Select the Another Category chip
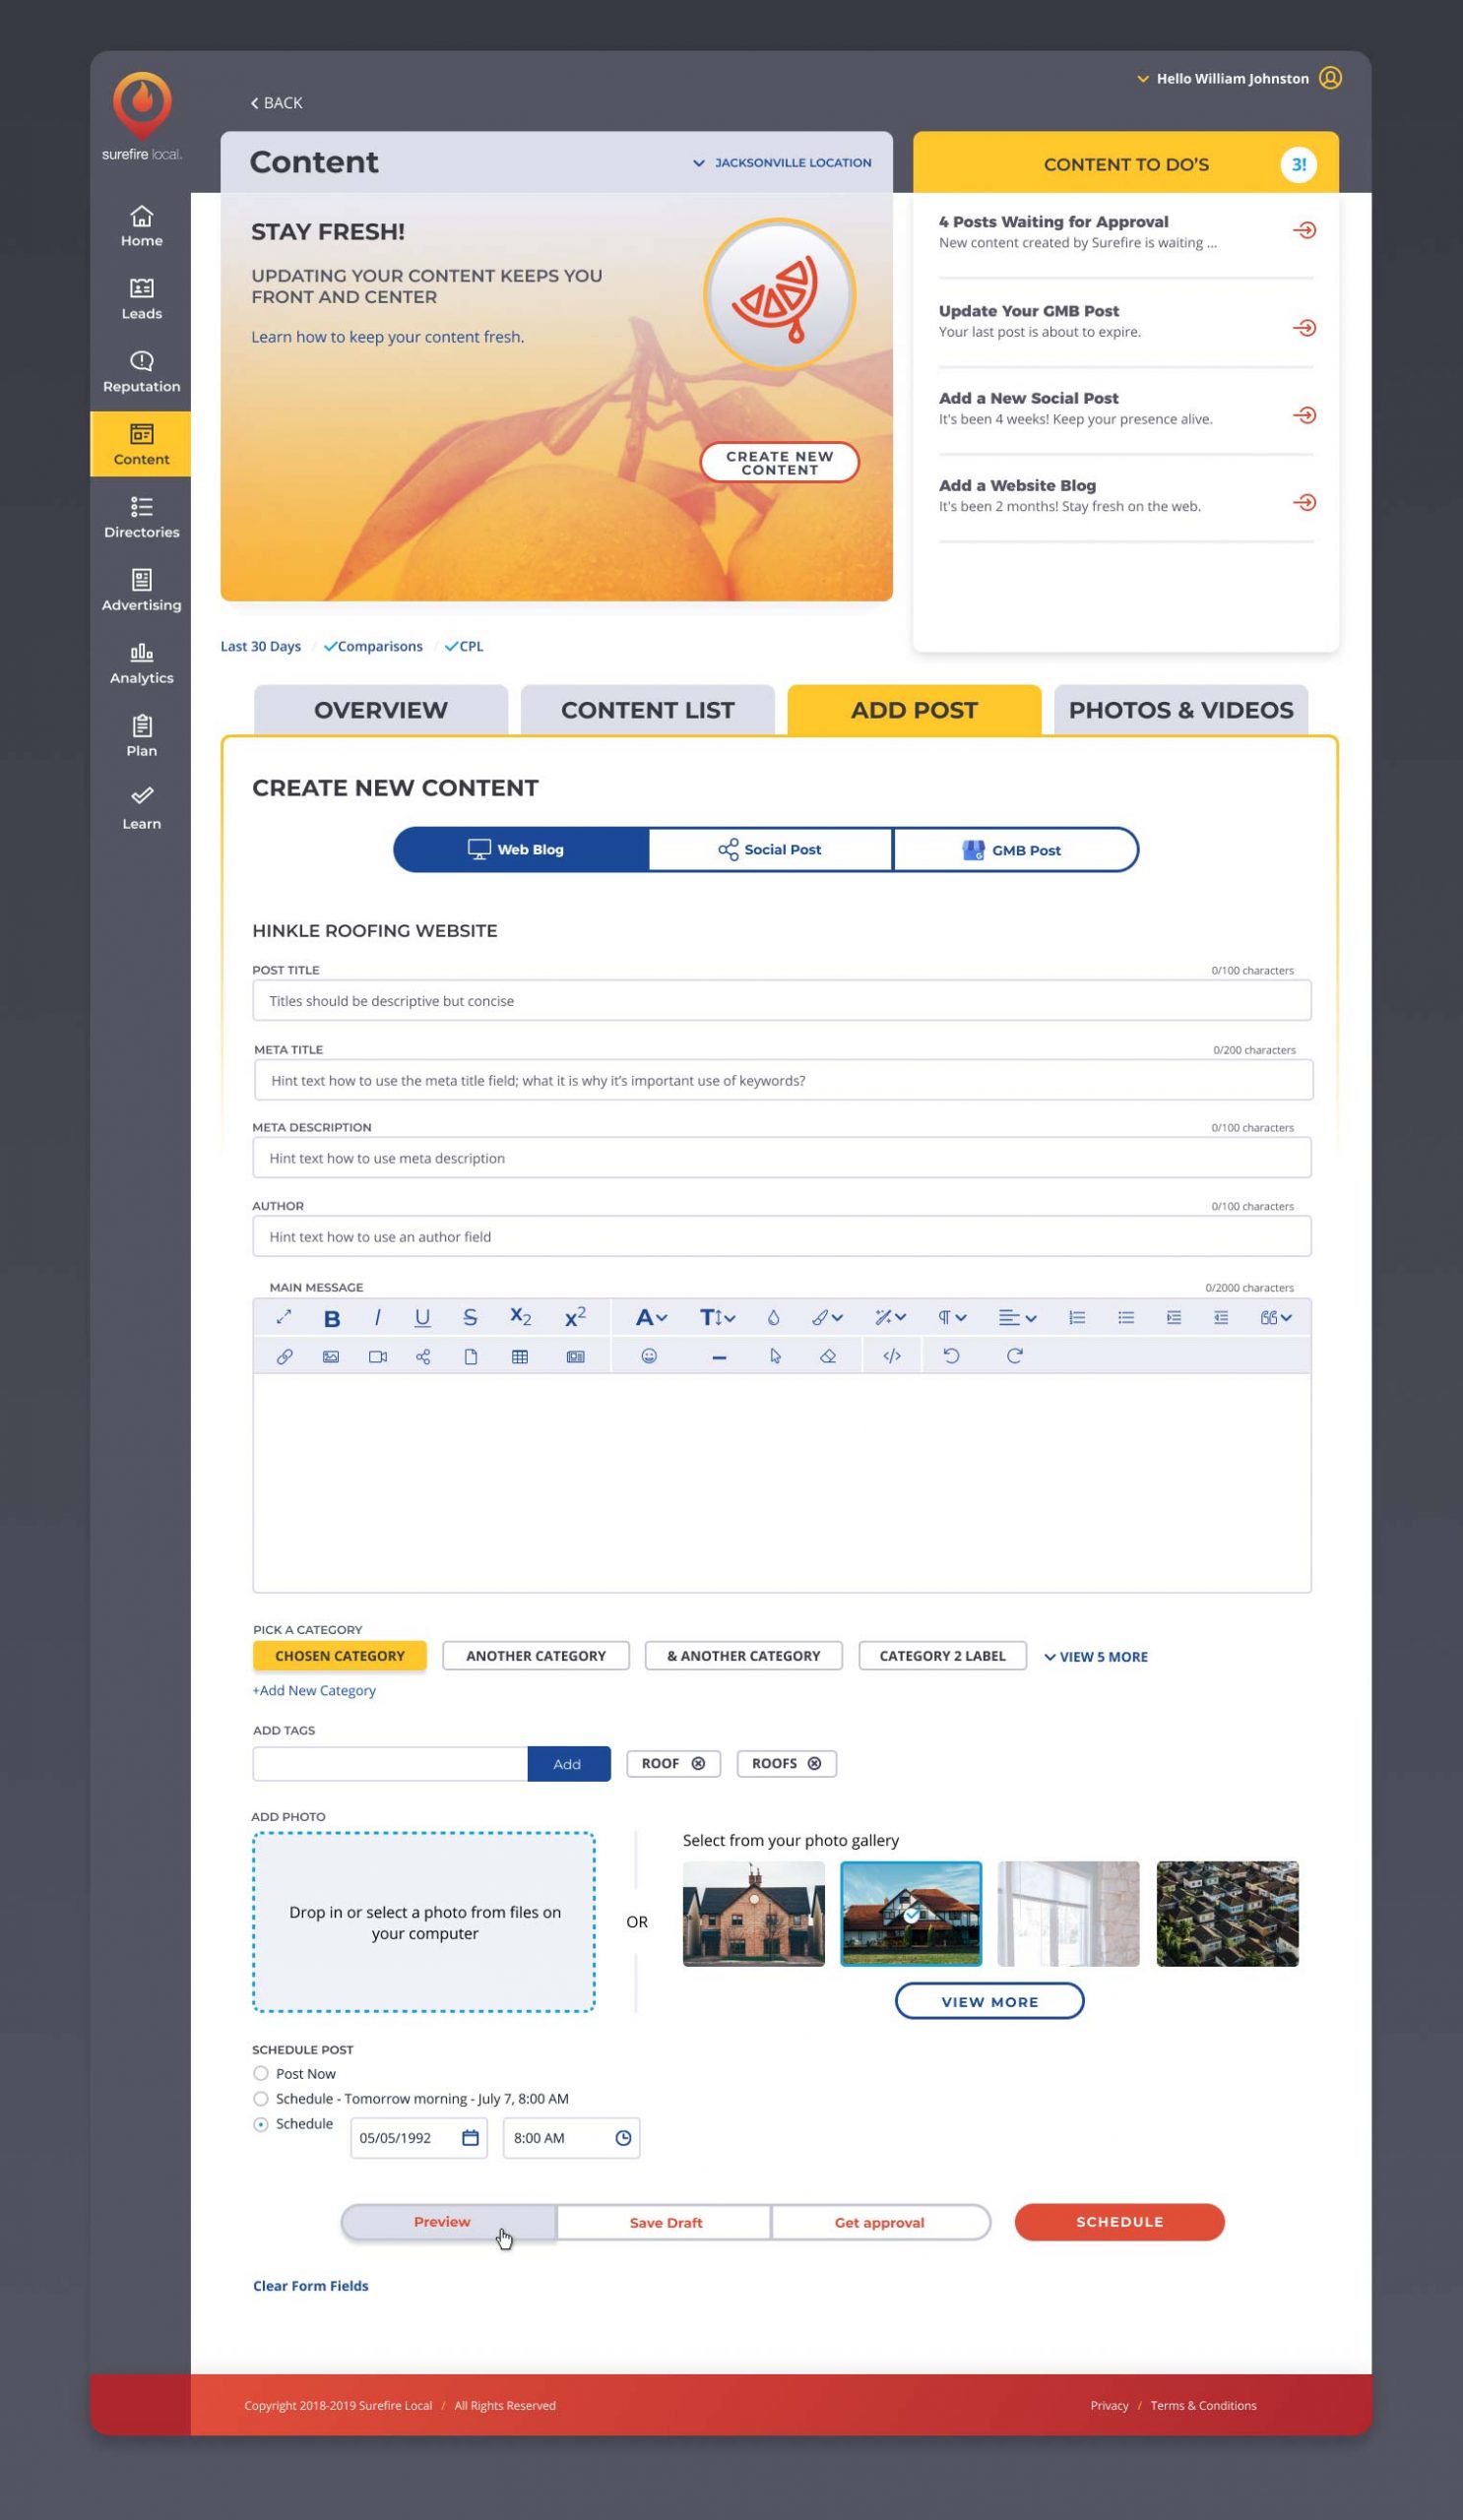Screen dimensions: 1463x2520 (x=536, y=1656)
